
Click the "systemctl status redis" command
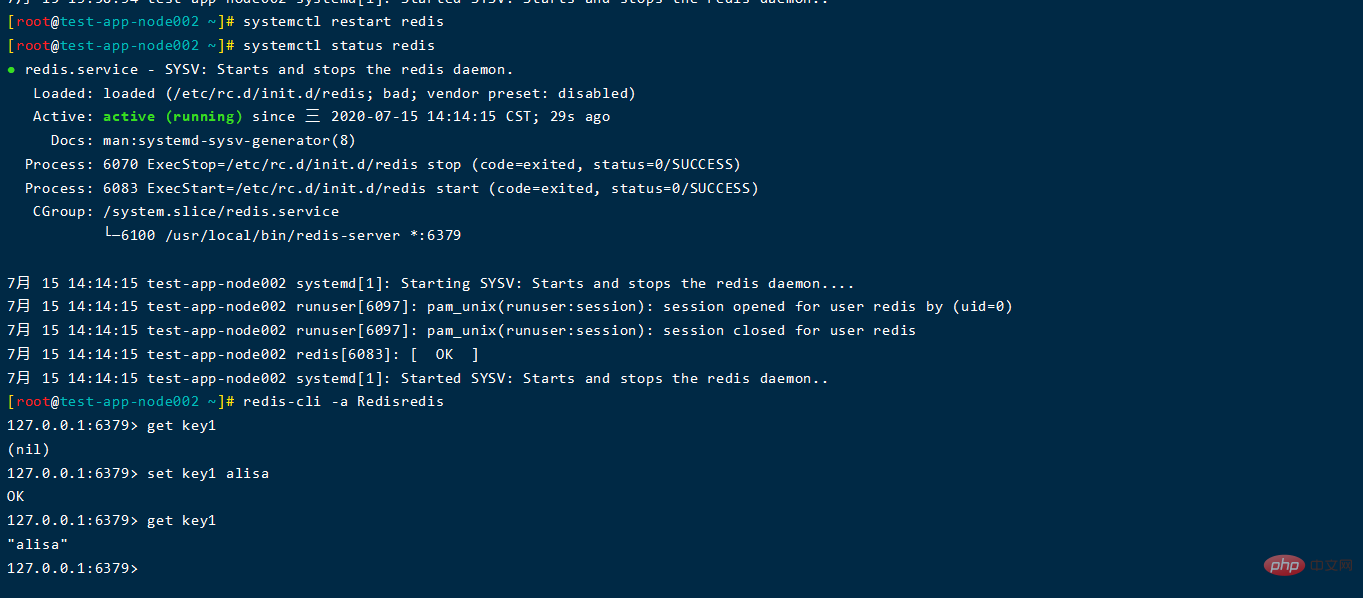click(339, 45)
